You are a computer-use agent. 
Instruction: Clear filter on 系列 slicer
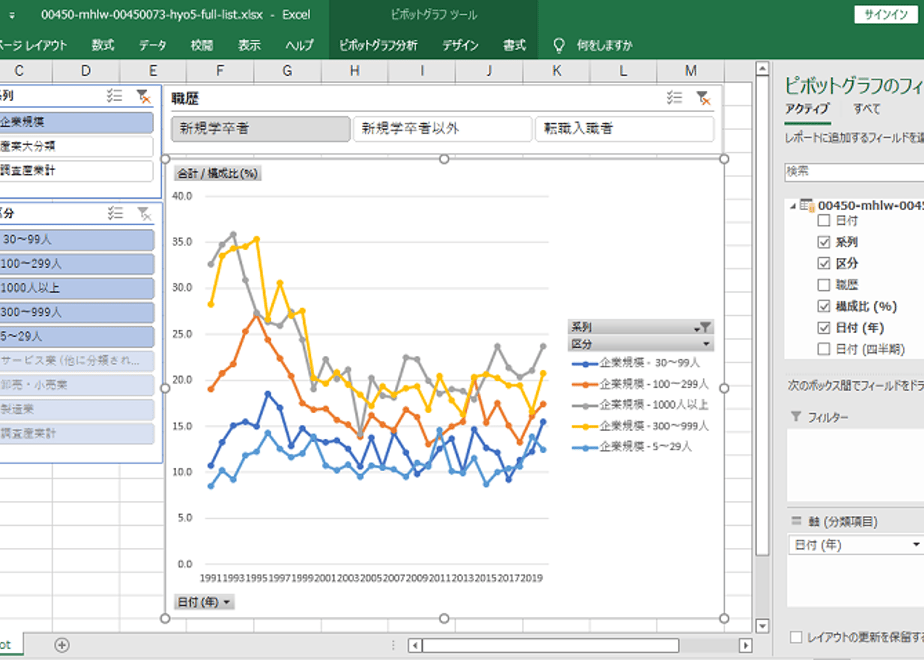tap(143, 96)
